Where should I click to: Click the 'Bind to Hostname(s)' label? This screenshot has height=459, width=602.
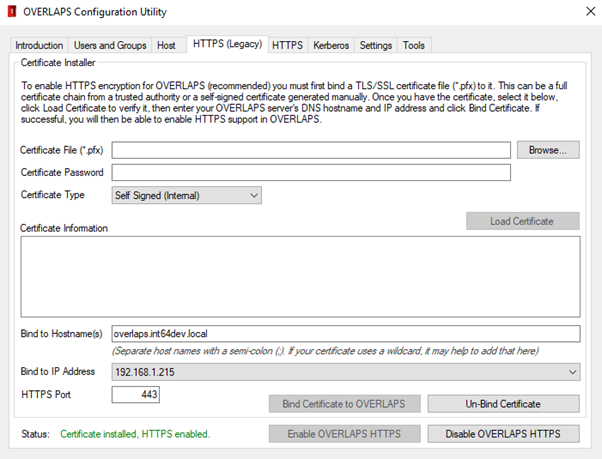[61, 334]
